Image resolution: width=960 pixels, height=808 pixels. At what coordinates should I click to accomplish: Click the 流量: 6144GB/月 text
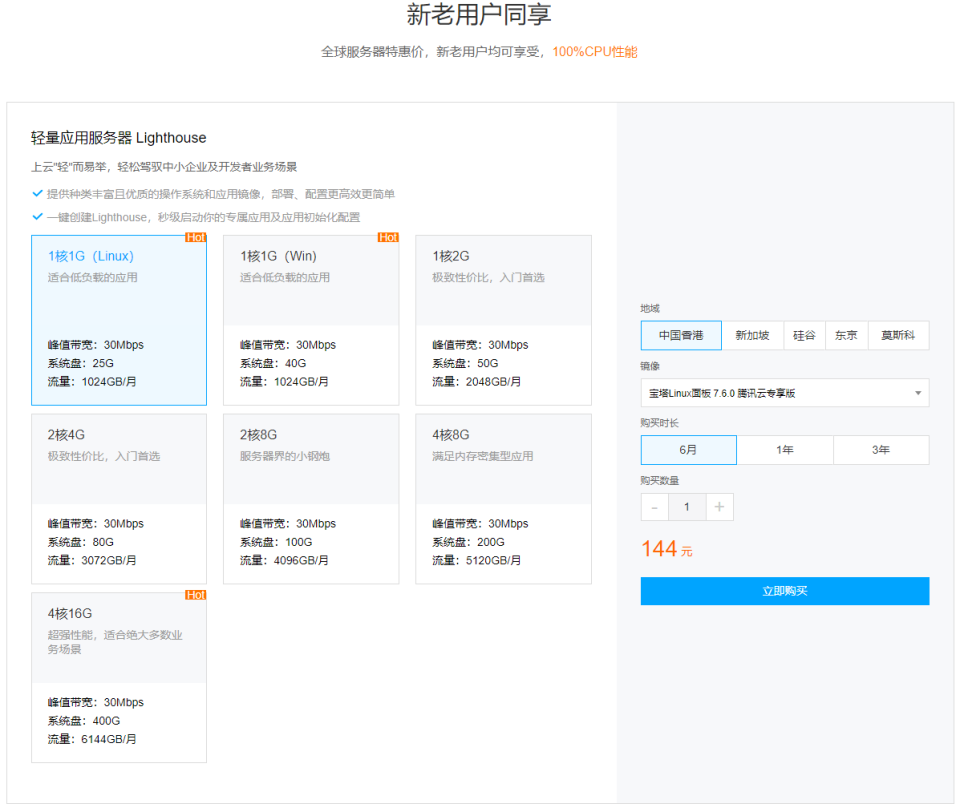pos(92,739)
